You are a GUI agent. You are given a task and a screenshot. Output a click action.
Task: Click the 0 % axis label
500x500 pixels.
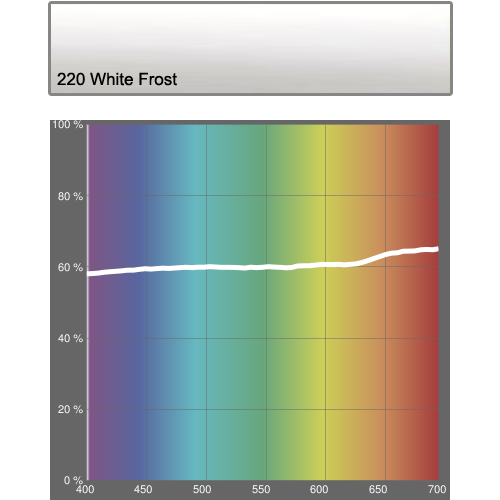pos(73,480)
